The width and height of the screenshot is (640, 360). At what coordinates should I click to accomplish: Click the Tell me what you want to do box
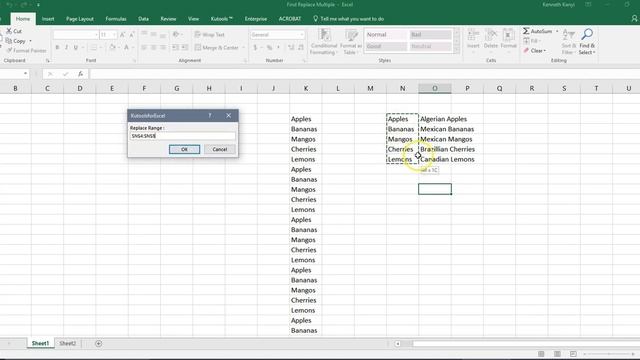pos(348,19)
